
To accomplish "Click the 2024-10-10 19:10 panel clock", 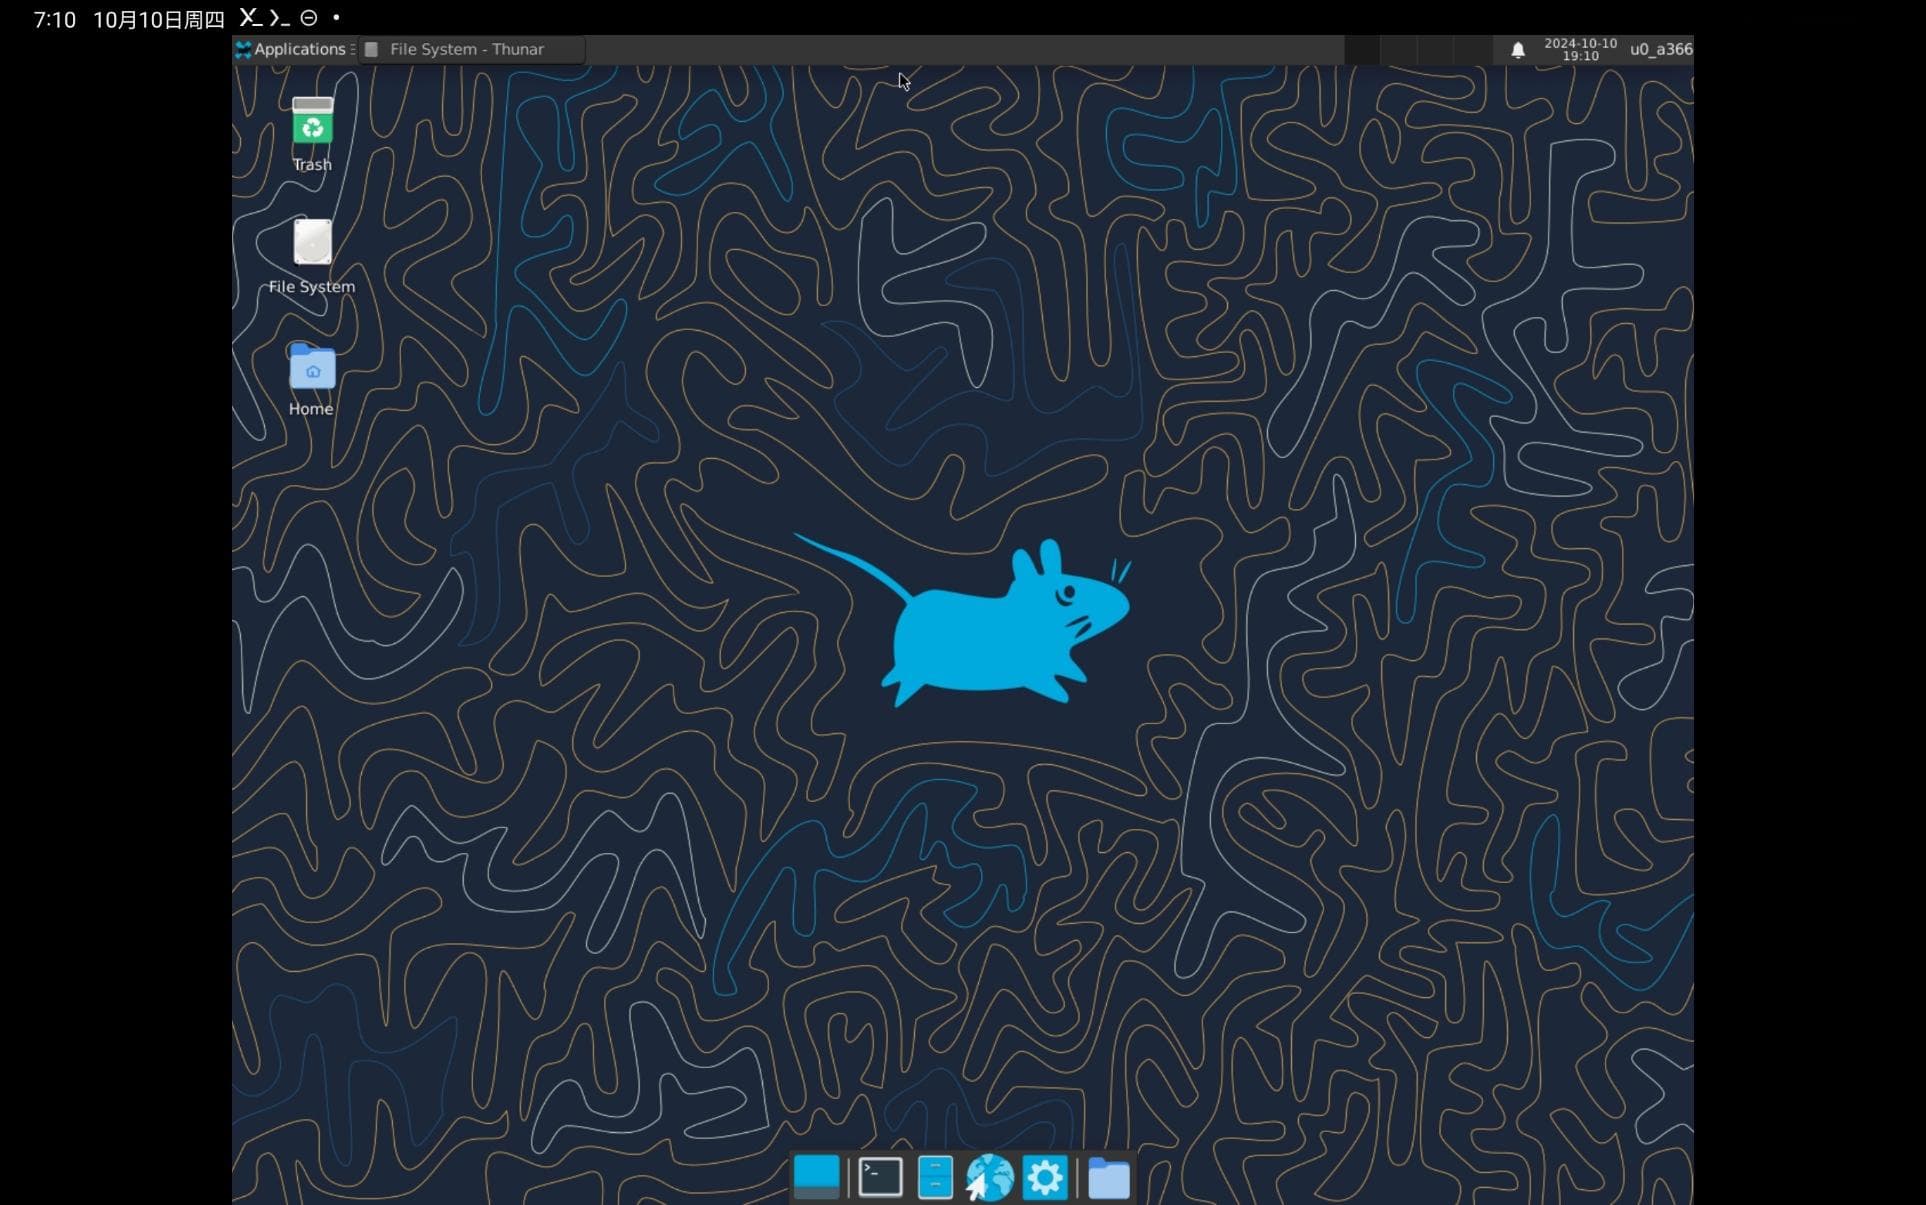I will pyautogui.click(x=1580, y=50).
